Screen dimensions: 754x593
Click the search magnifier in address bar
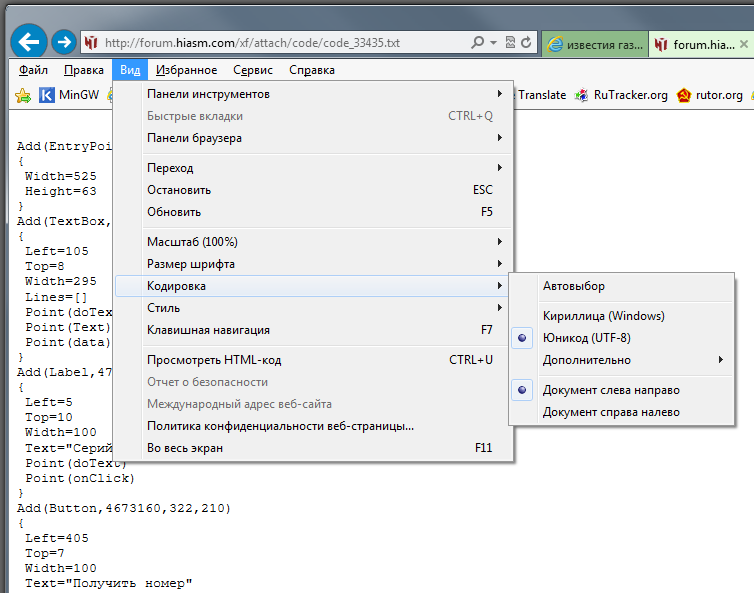pyautogui.click(x=477, y=43)
